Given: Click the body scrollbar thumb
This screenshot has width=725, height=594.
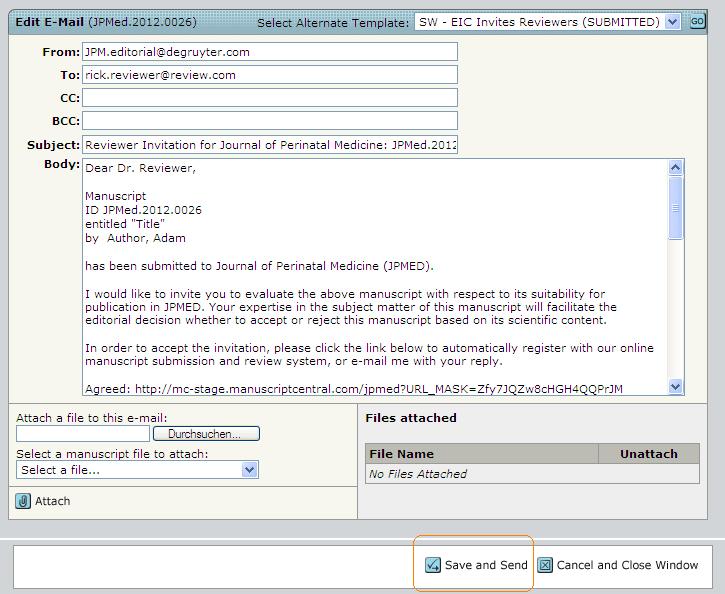Looking at the screenshot, I should coord(675,209).
